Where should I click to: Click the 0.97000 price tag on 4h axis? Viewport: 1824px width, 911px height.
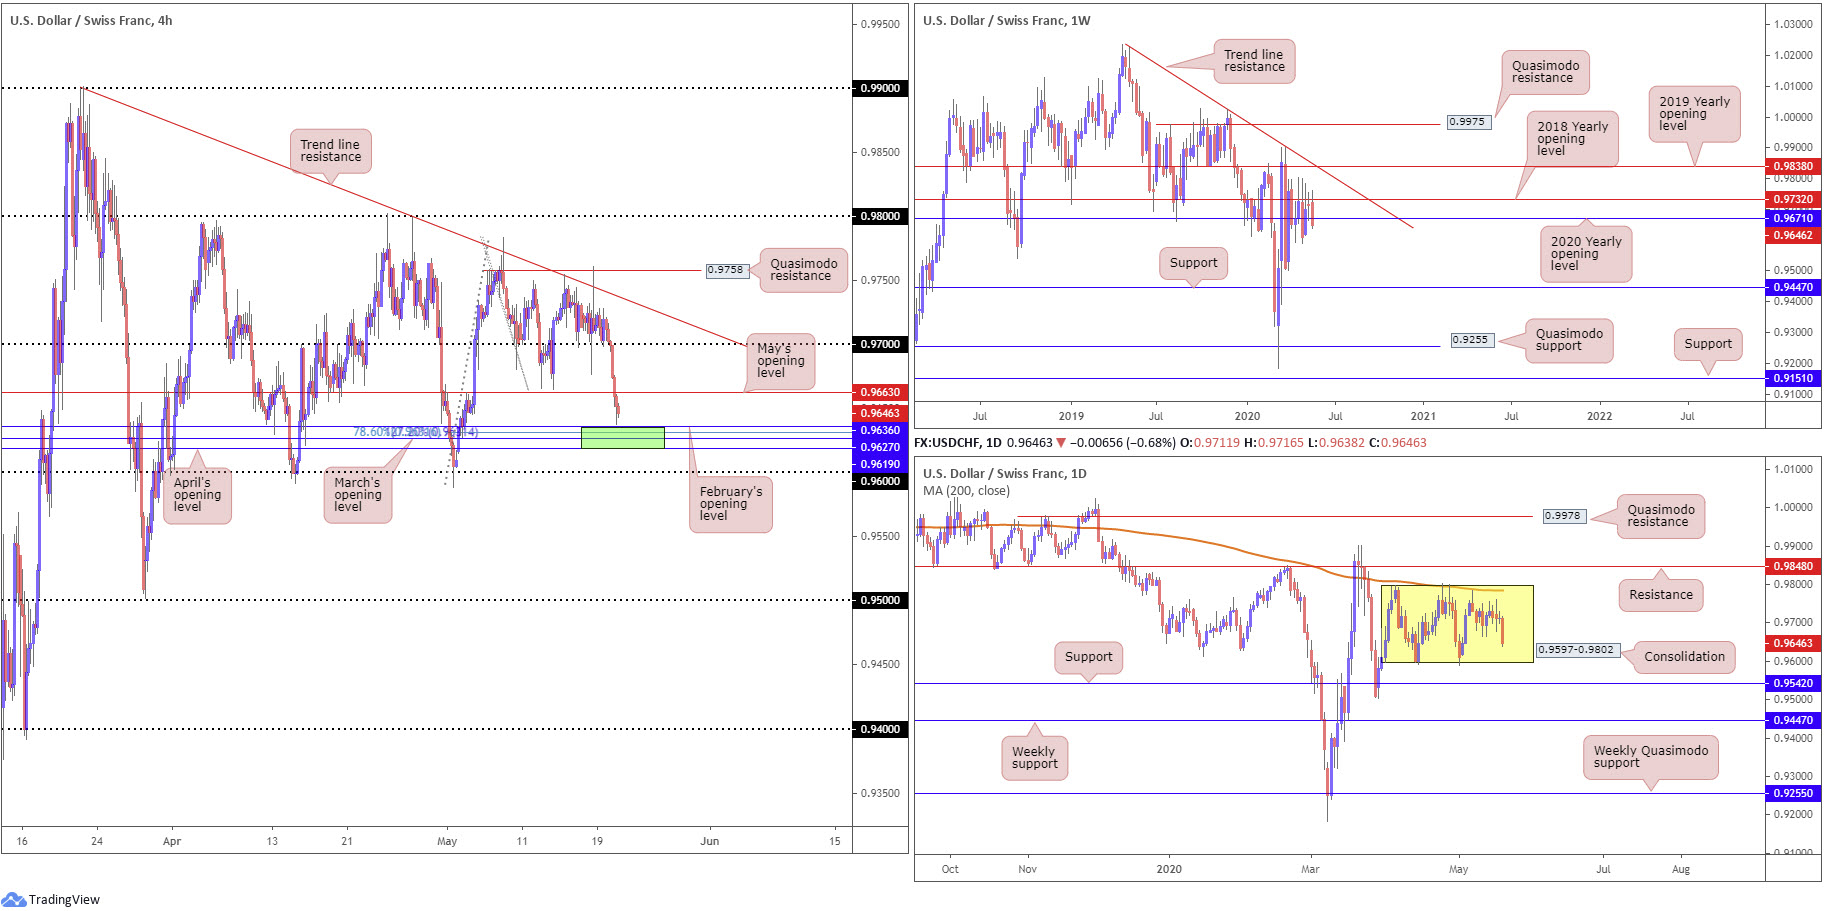point(880,344)
